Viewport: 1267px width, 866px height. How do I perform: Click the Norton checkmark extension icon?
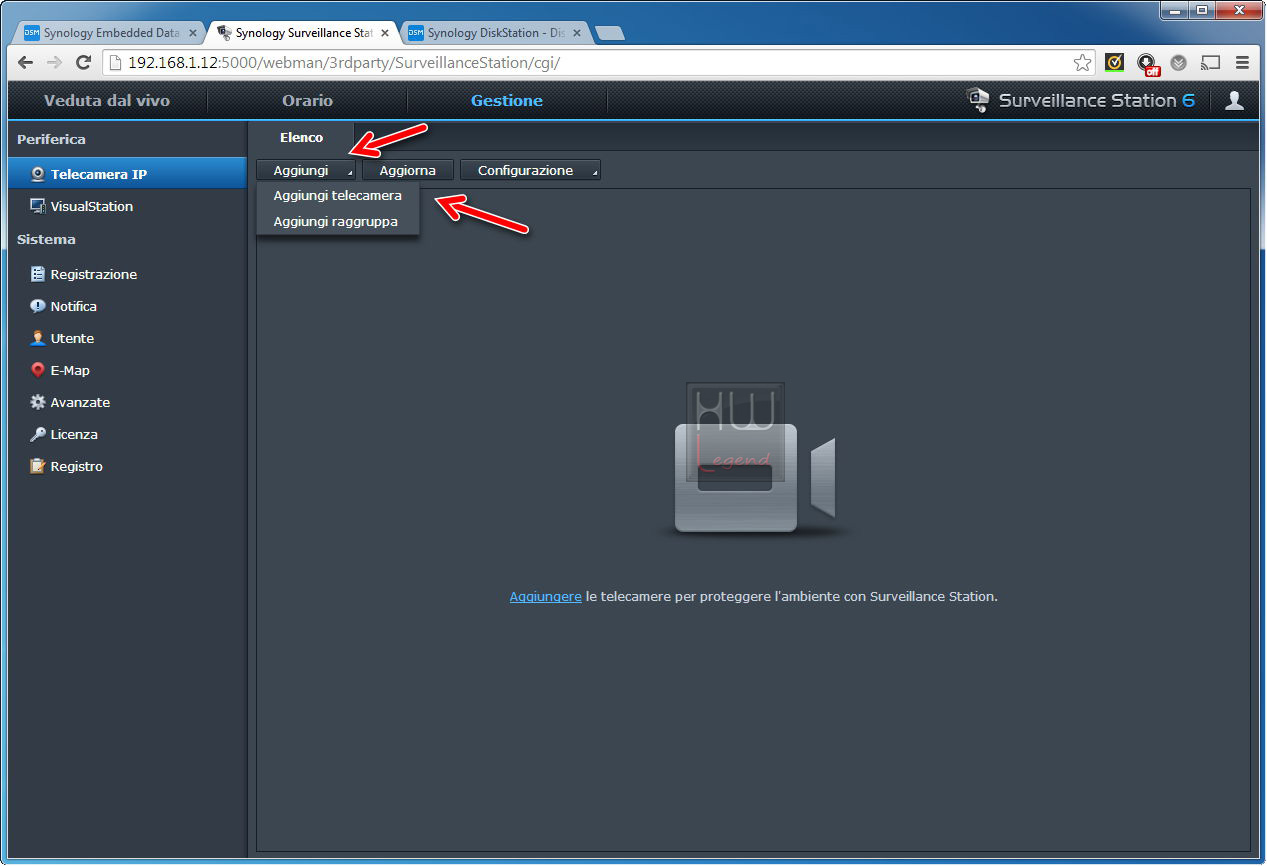pos(1114,62)
